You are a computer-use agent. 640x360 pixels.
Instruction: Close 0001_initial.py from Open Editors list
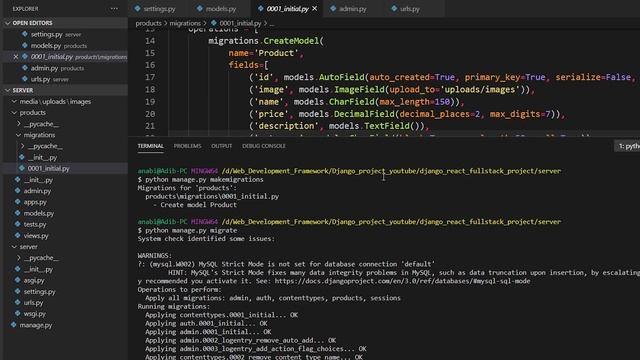(x=16, y=57)
